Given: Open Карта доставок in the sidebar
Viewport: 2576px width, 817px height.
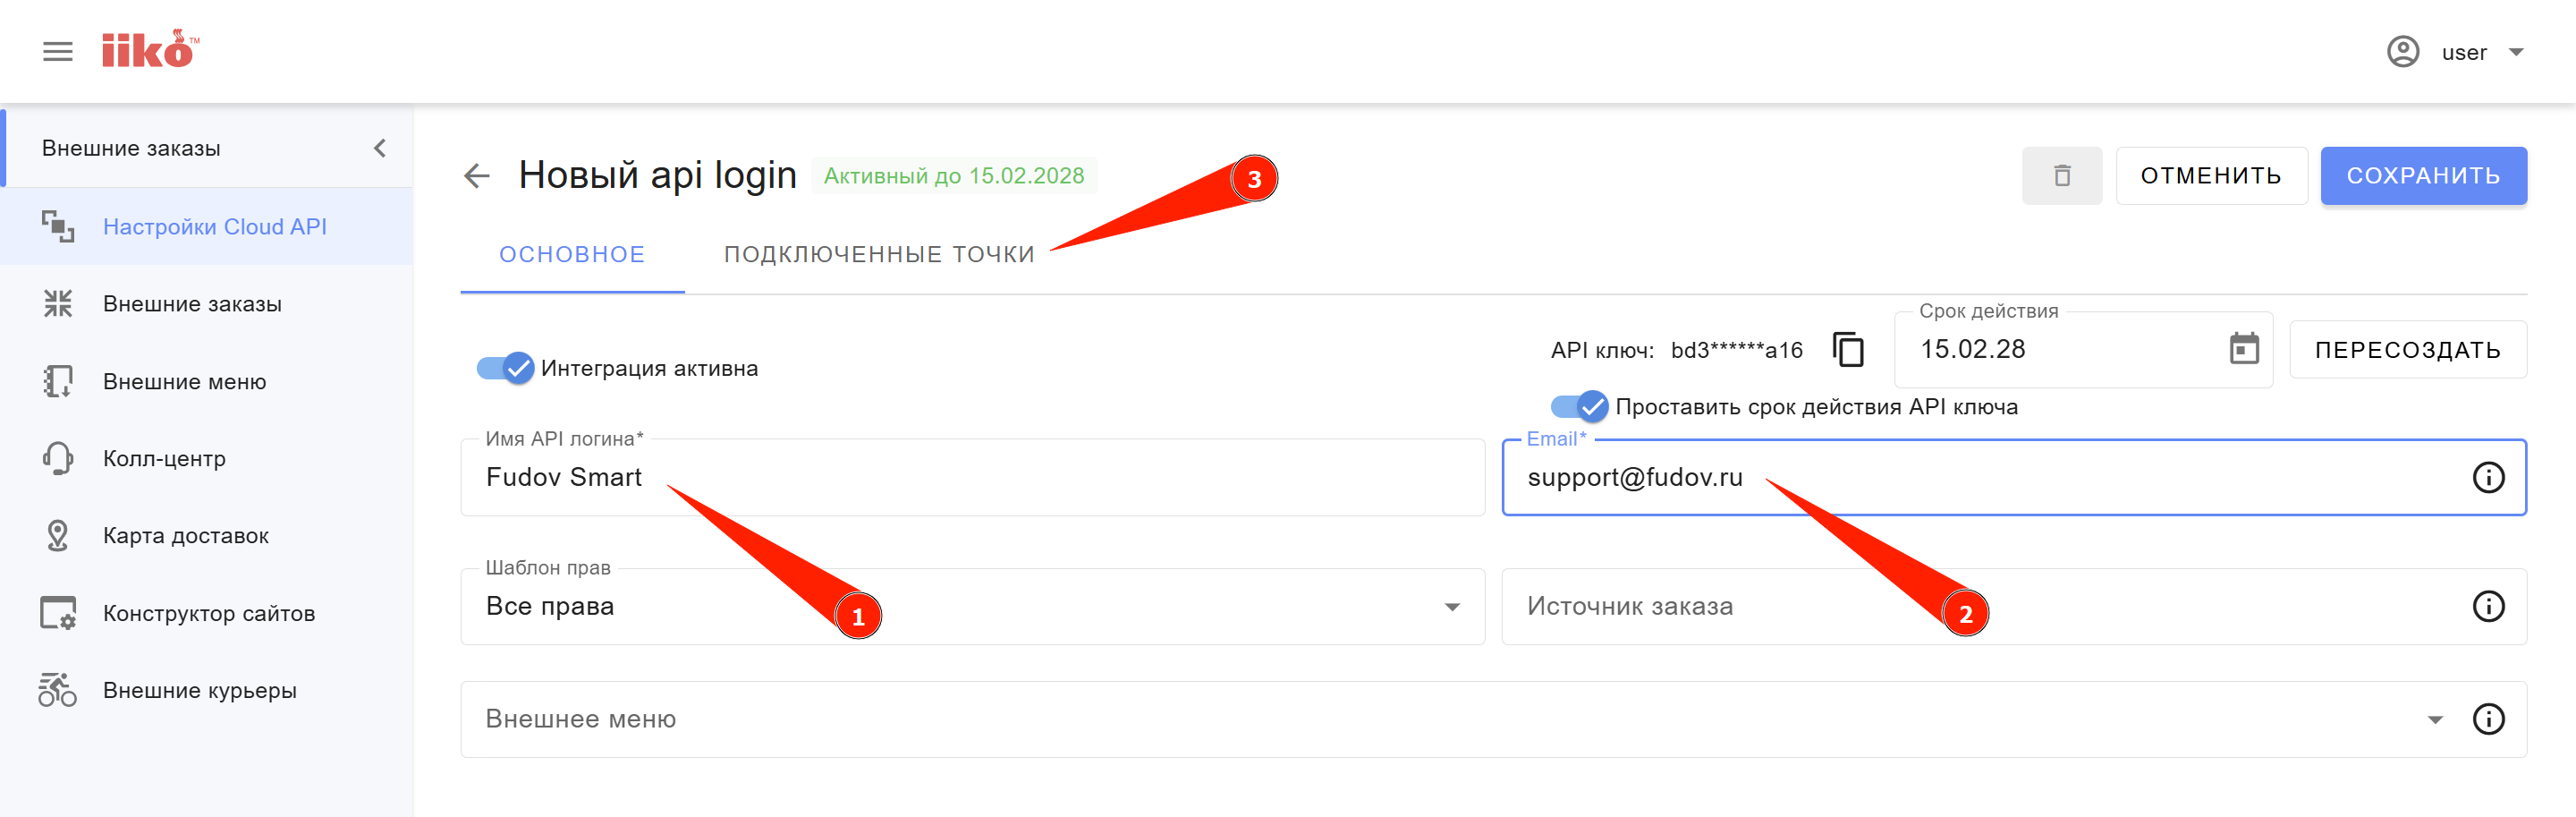Looking at the screenshot, I should (x=186, y=536).
